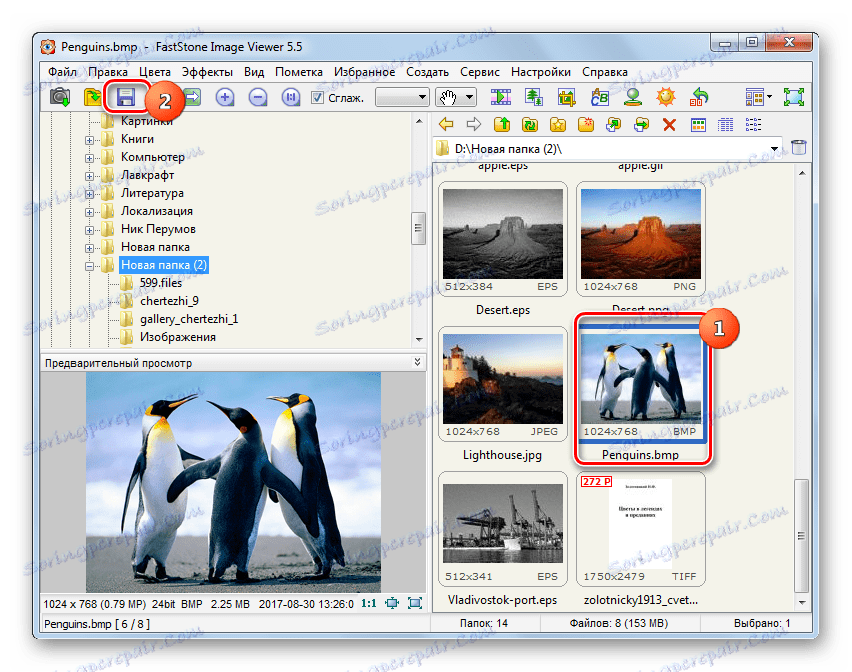852x672 pixels.
Task: Expand the Книги folder
Action: click(x=89, y=140)
